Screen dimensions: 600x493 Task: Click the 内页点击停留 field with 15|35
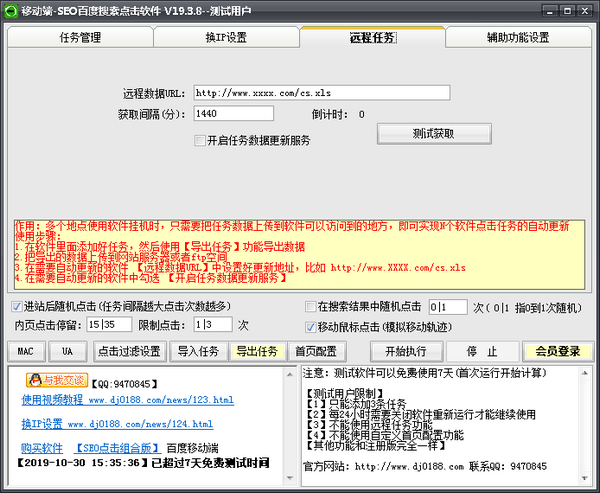click(109, 325)
